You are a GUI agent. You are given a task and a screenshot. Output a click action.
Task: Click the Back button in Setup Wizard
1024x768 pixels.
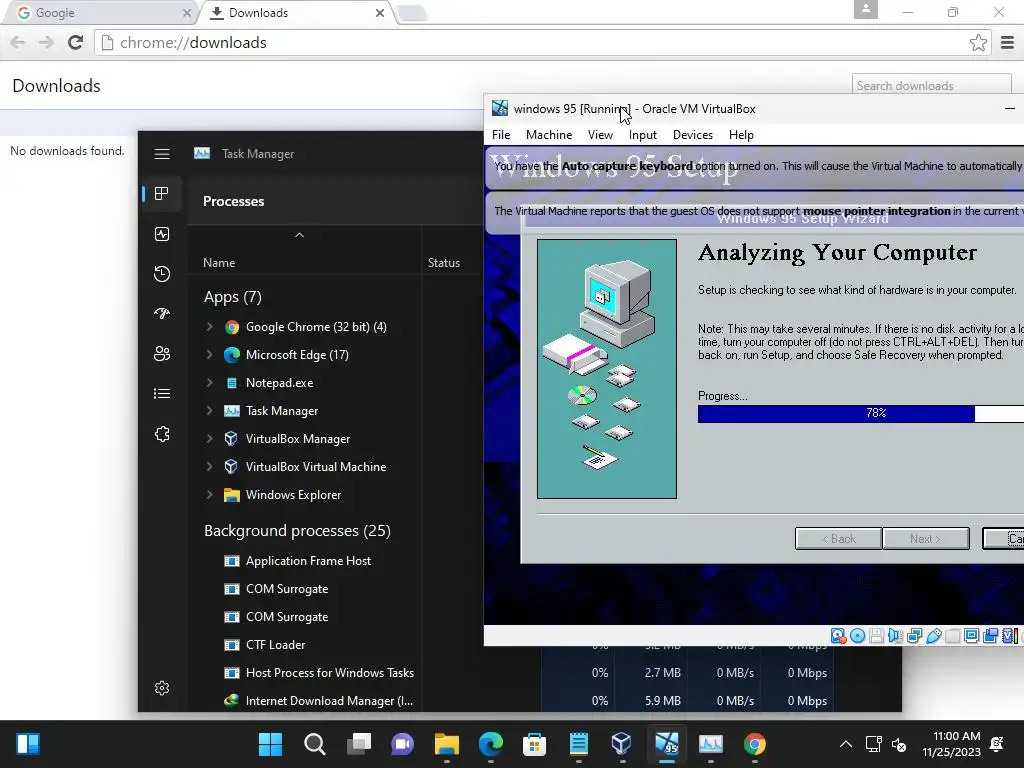click(x=838, y=539)
